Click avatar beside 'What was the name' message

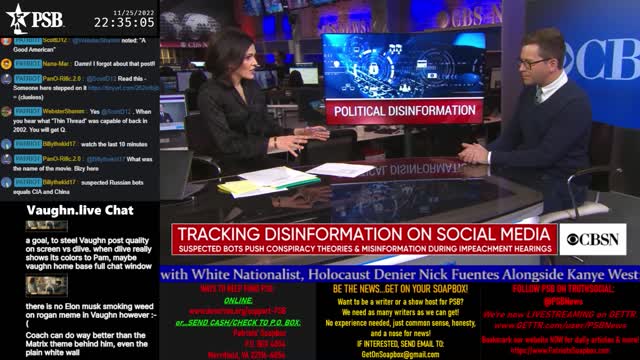(x=6, y=159)
